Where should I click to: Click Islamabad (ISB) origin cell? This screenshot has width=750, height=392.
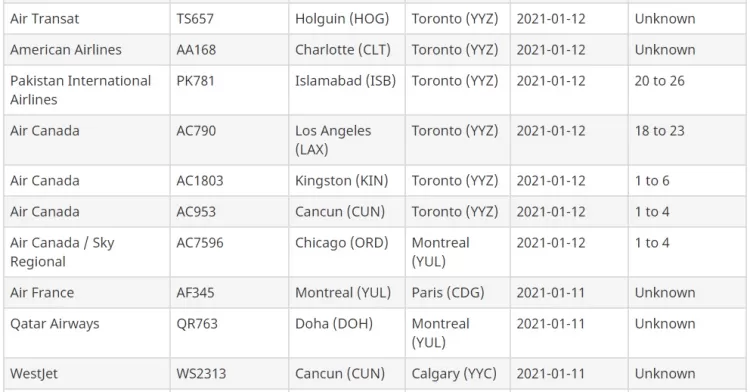point(347,90)
